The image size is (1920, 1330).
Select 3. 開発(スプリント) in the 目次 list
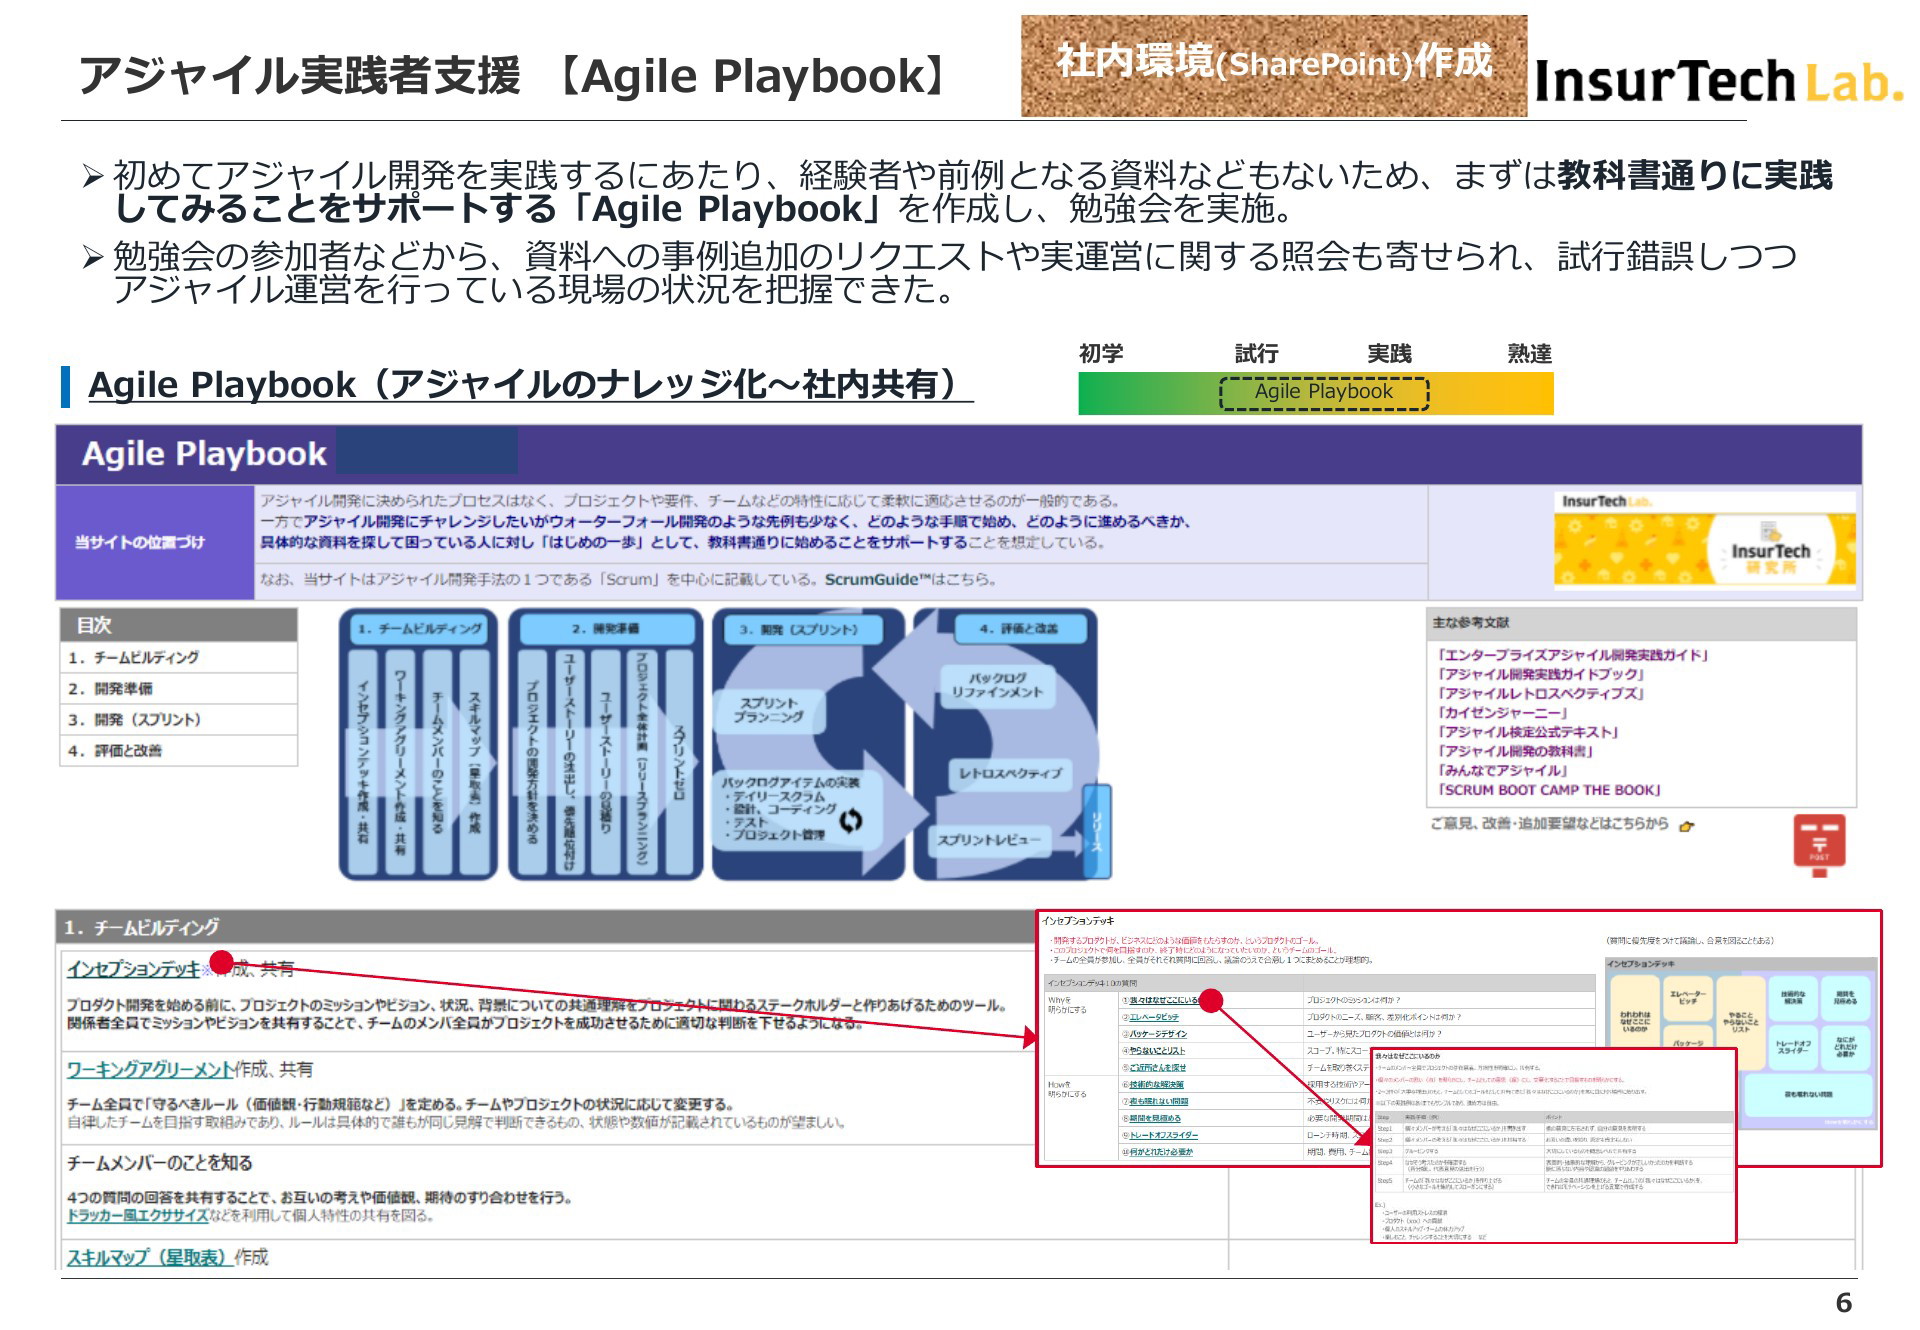(178, 719)
